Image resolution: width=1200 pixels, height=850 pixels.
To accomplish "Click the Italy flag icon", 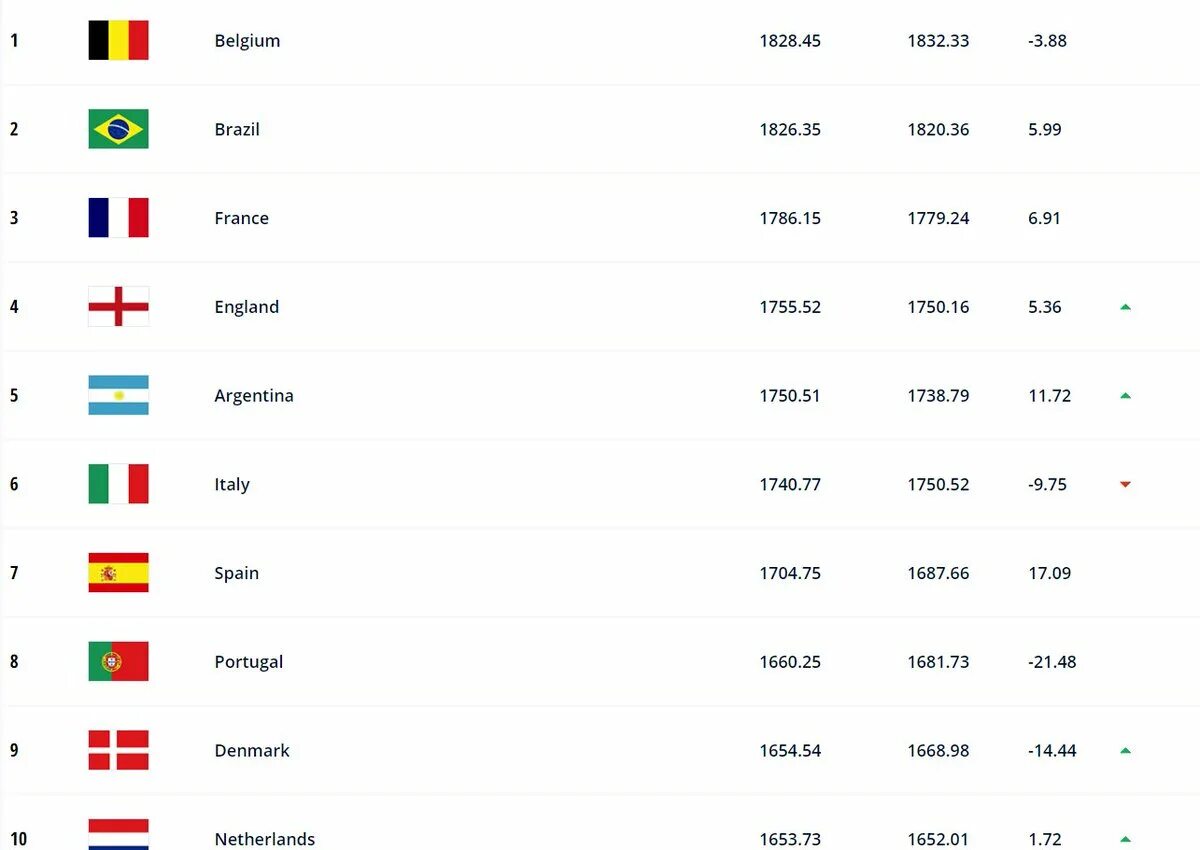I will (118, 484).
